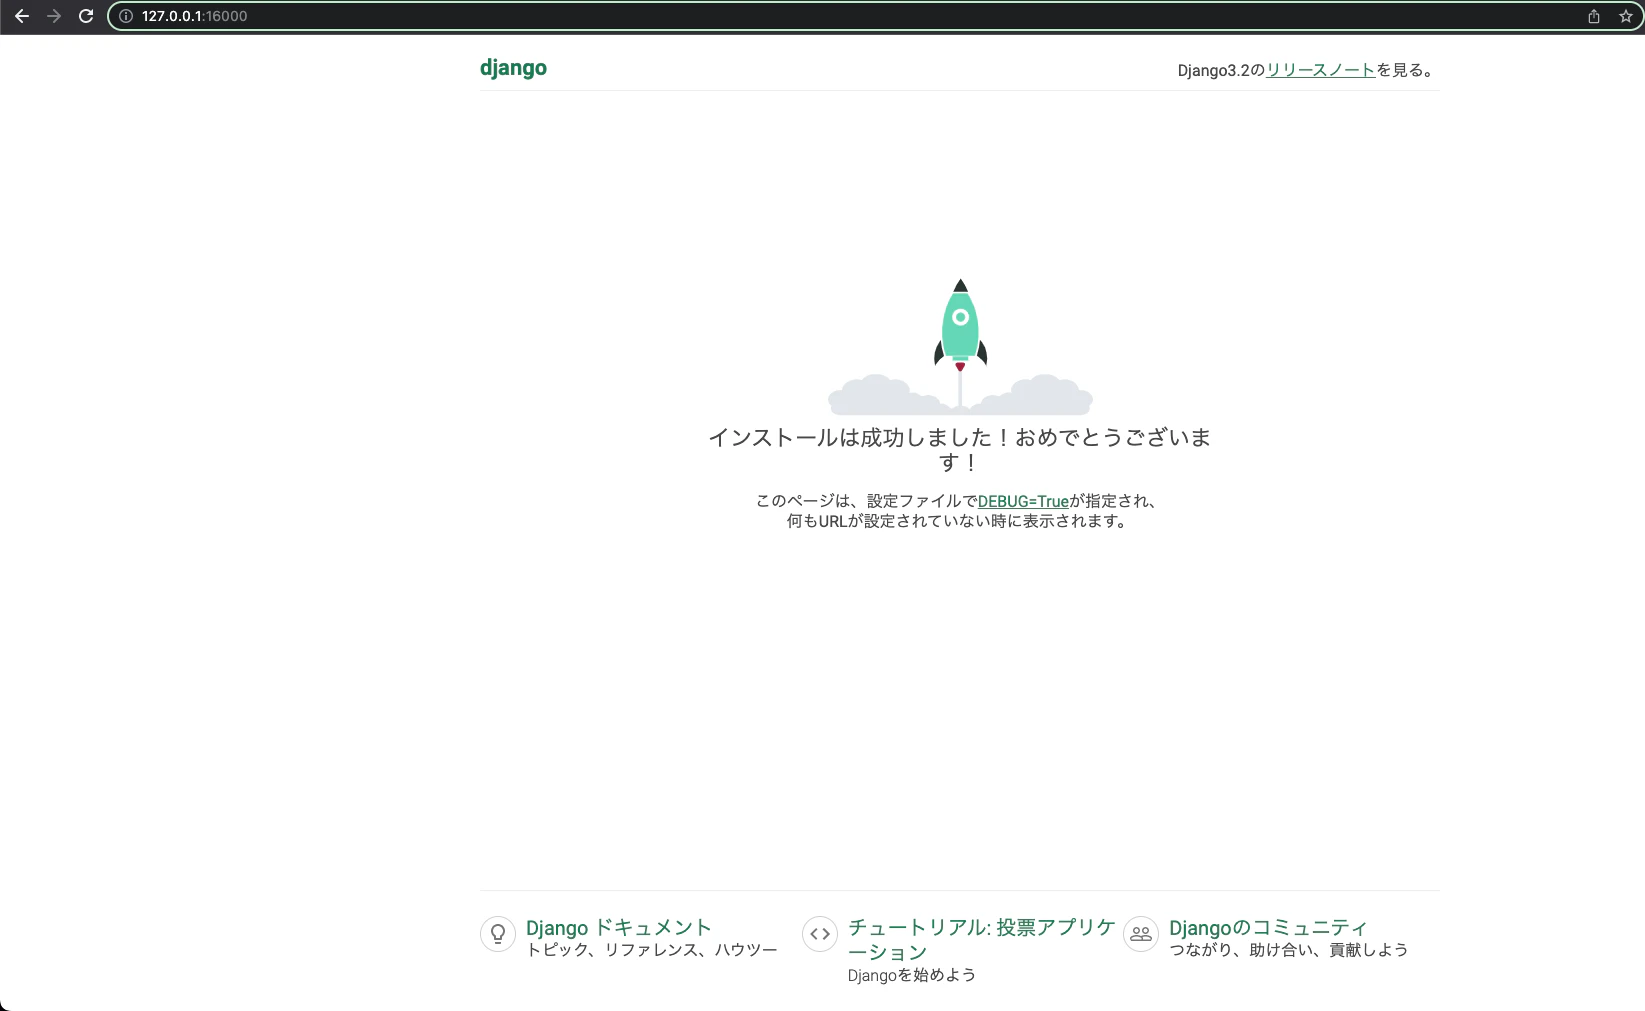The width and height of the screenshot is (1645, 1011).
Task: Click the share icon near the address bar
Action: [1593, 16]
